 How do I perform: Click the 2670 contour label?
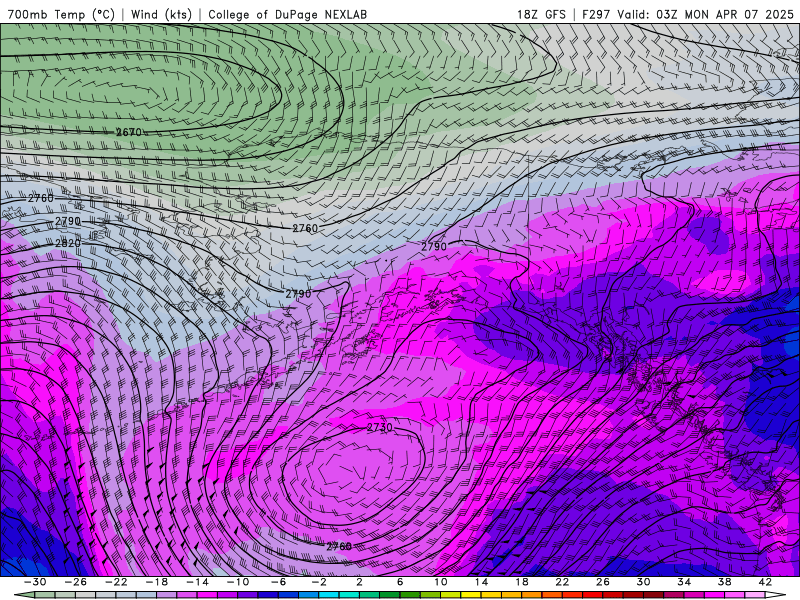129,133
